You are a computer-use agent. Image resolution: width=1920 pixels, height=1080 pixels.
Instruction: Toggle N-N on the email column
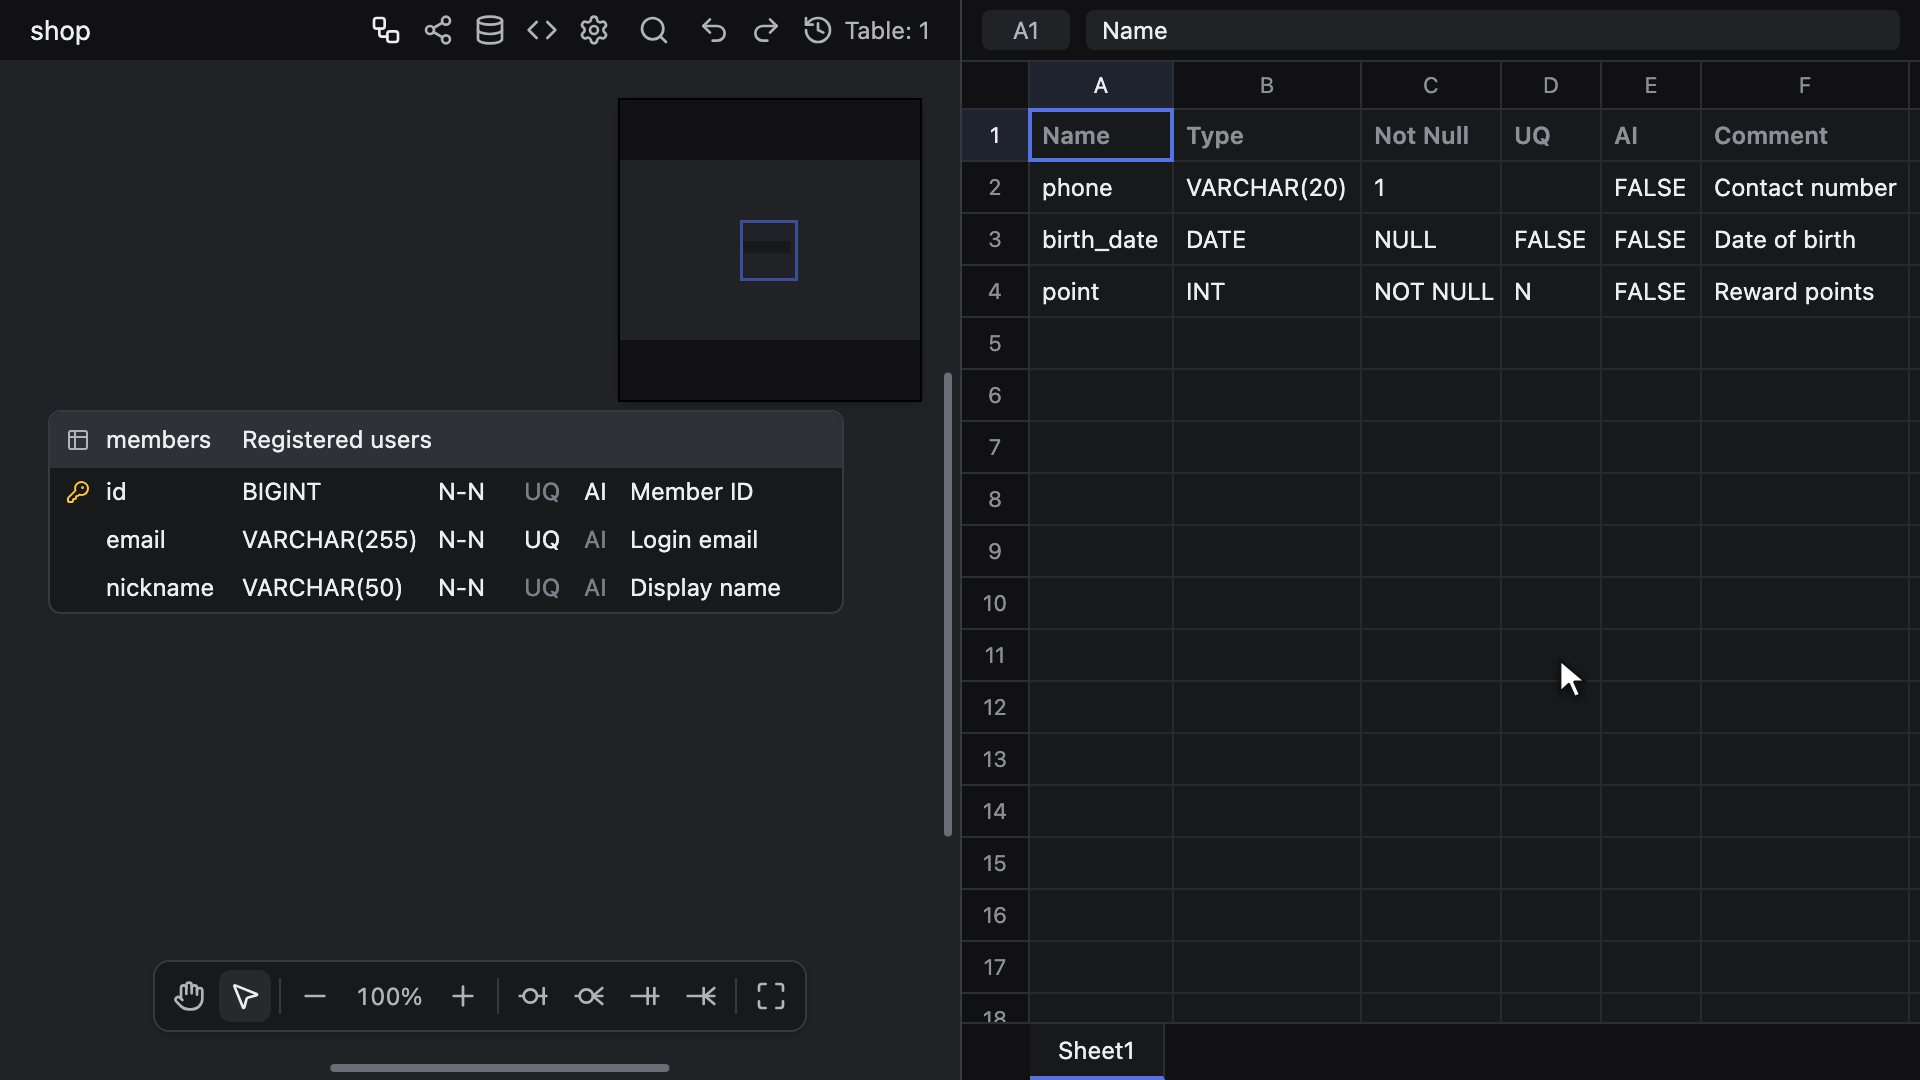point(461,540)
